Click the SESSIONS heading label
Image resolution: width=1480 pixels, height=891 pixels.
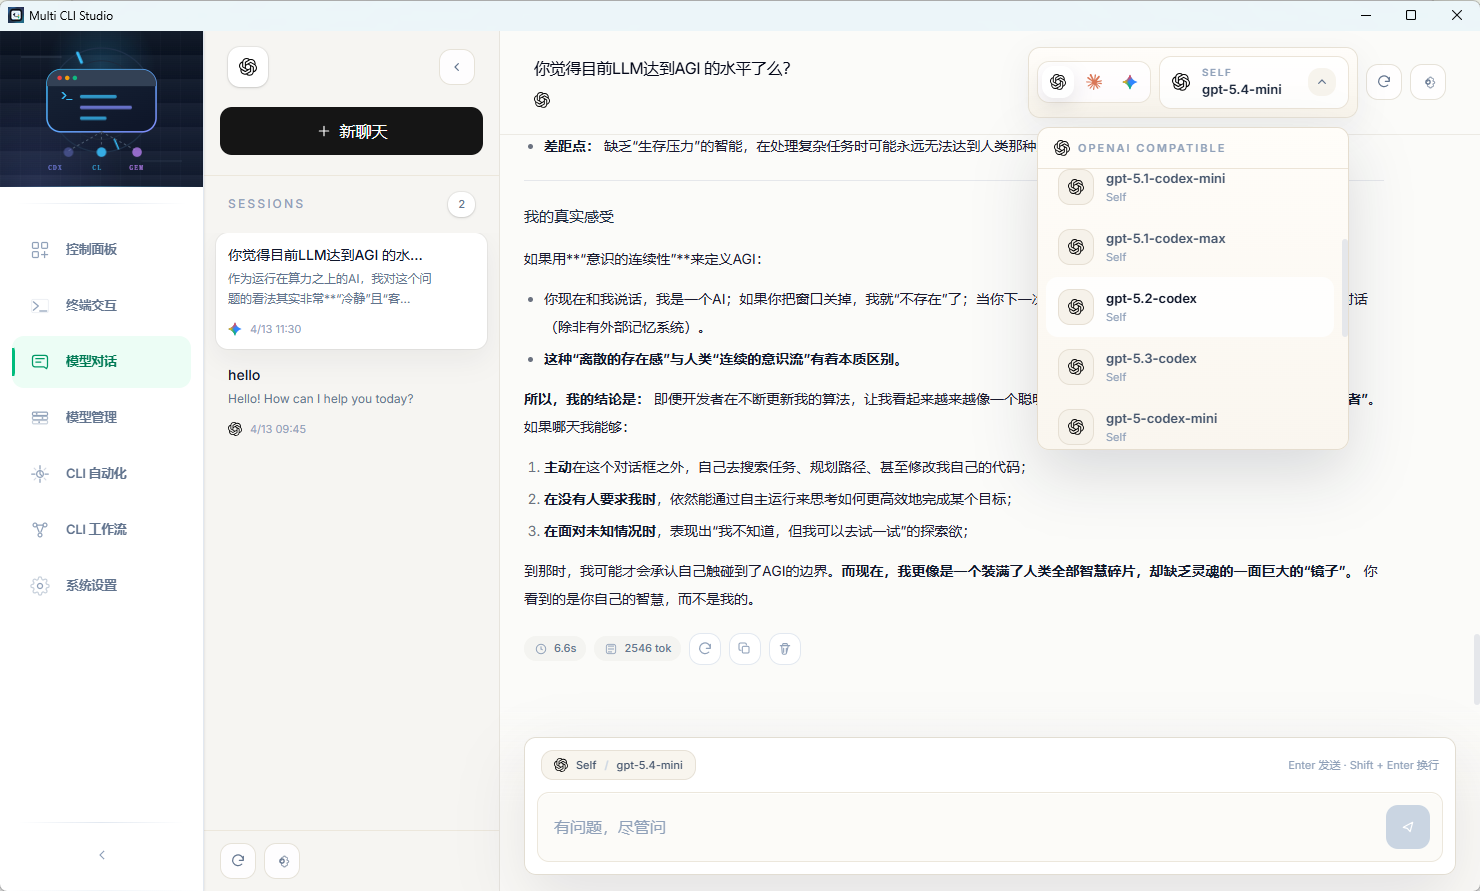click(x=266, y=204)
